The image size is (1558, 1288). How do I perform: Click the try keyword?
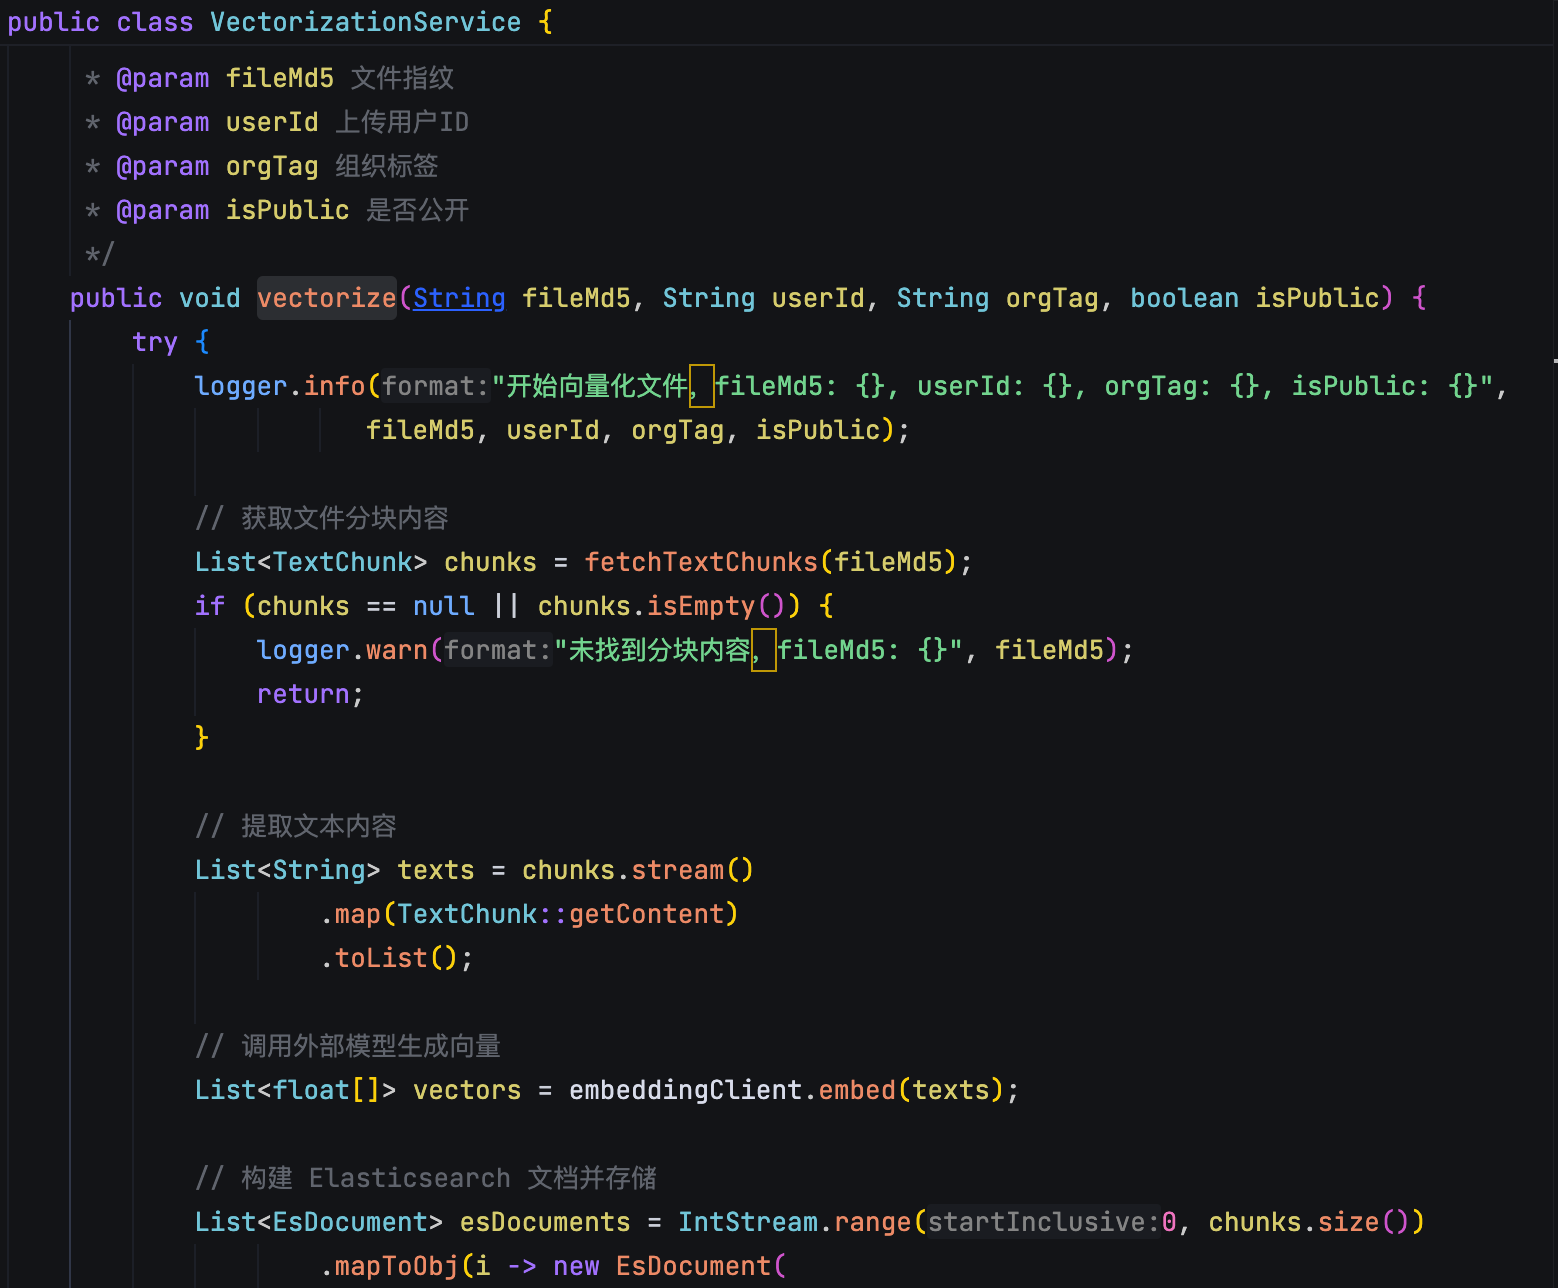tap(155, 342)
